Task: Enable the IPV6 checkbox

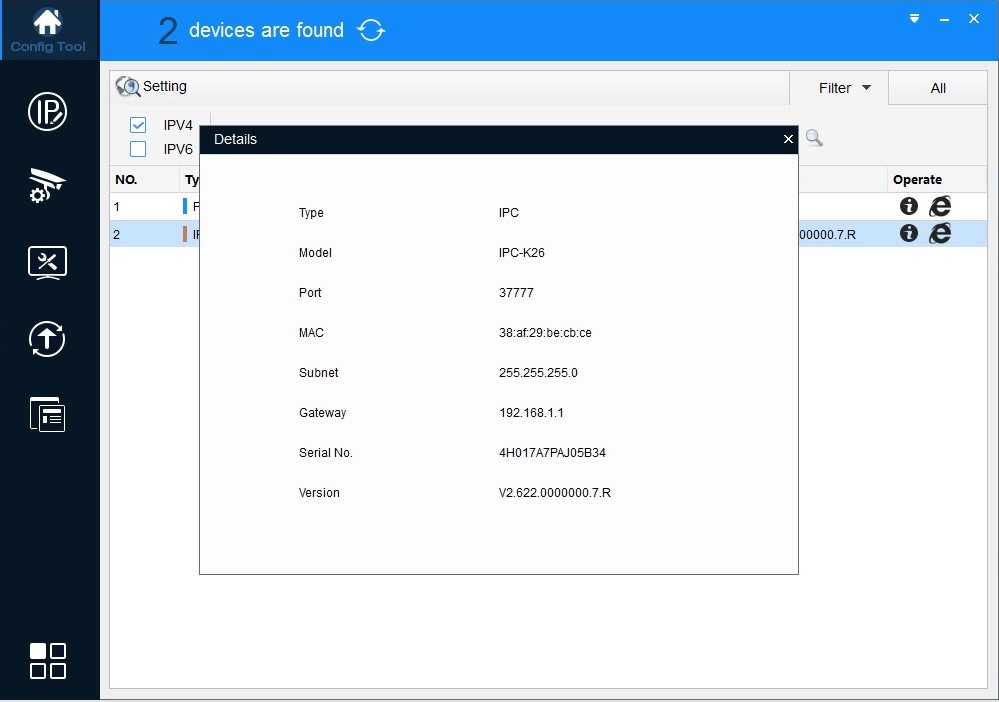Action: click(138, 149)
